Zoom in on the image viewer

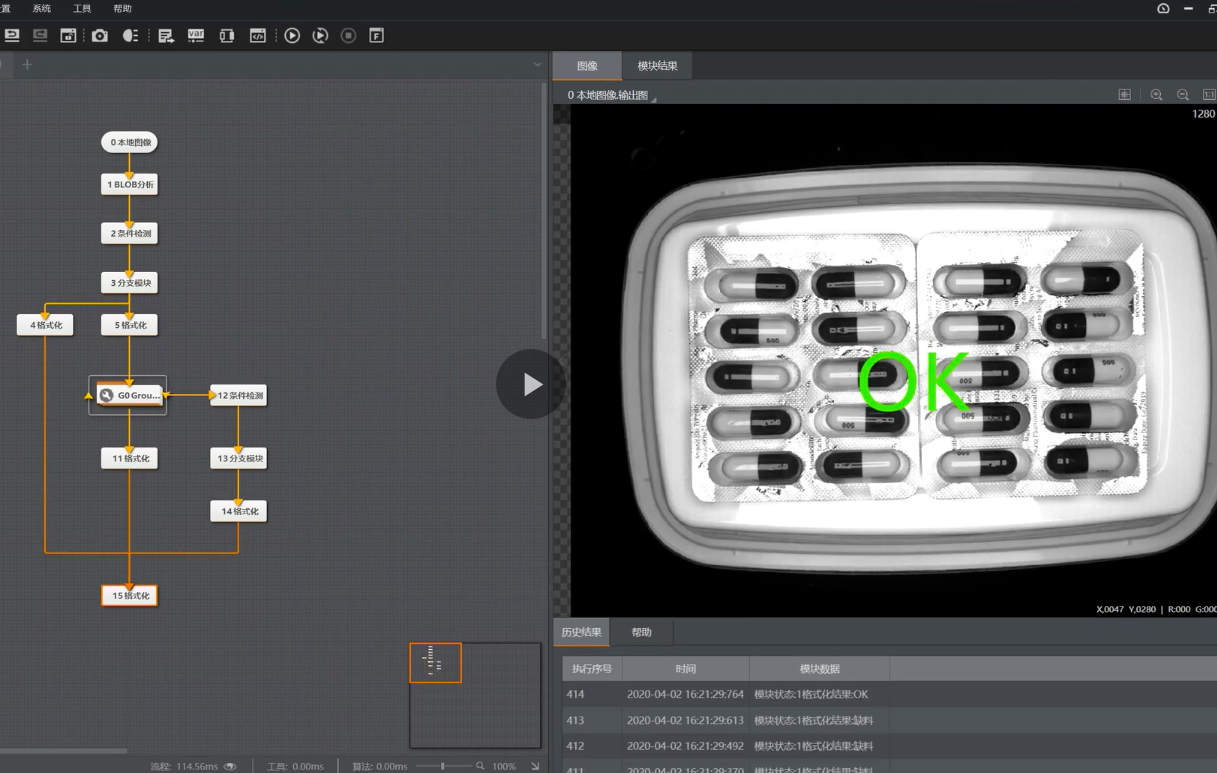(1156, 95)
